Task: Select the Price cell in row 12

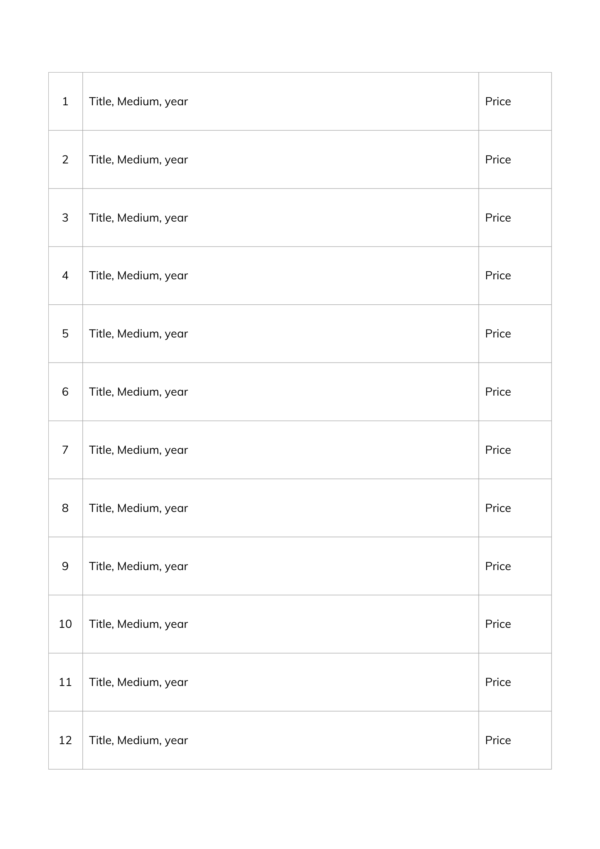Action: 515,740
